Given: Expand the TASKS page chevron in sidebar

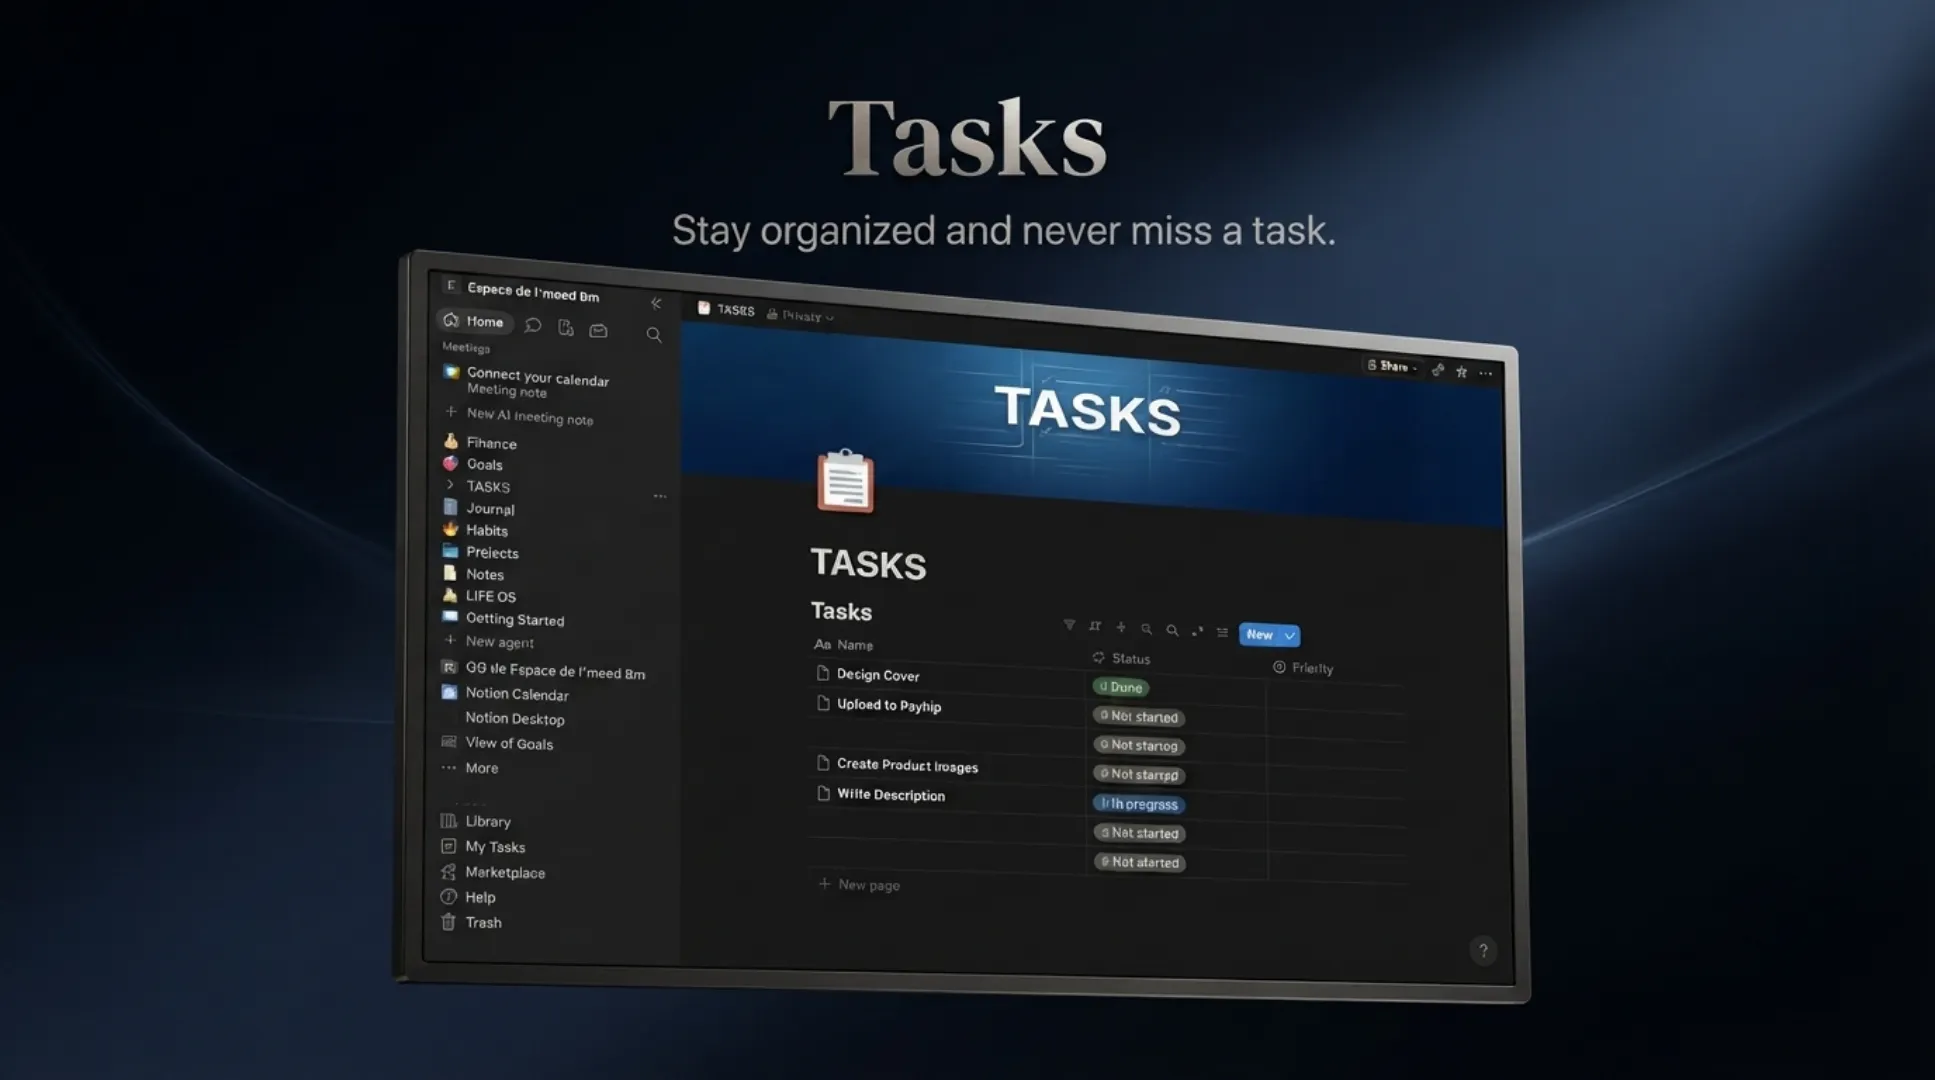Looking at the screenshot, I should coord(450,485).
